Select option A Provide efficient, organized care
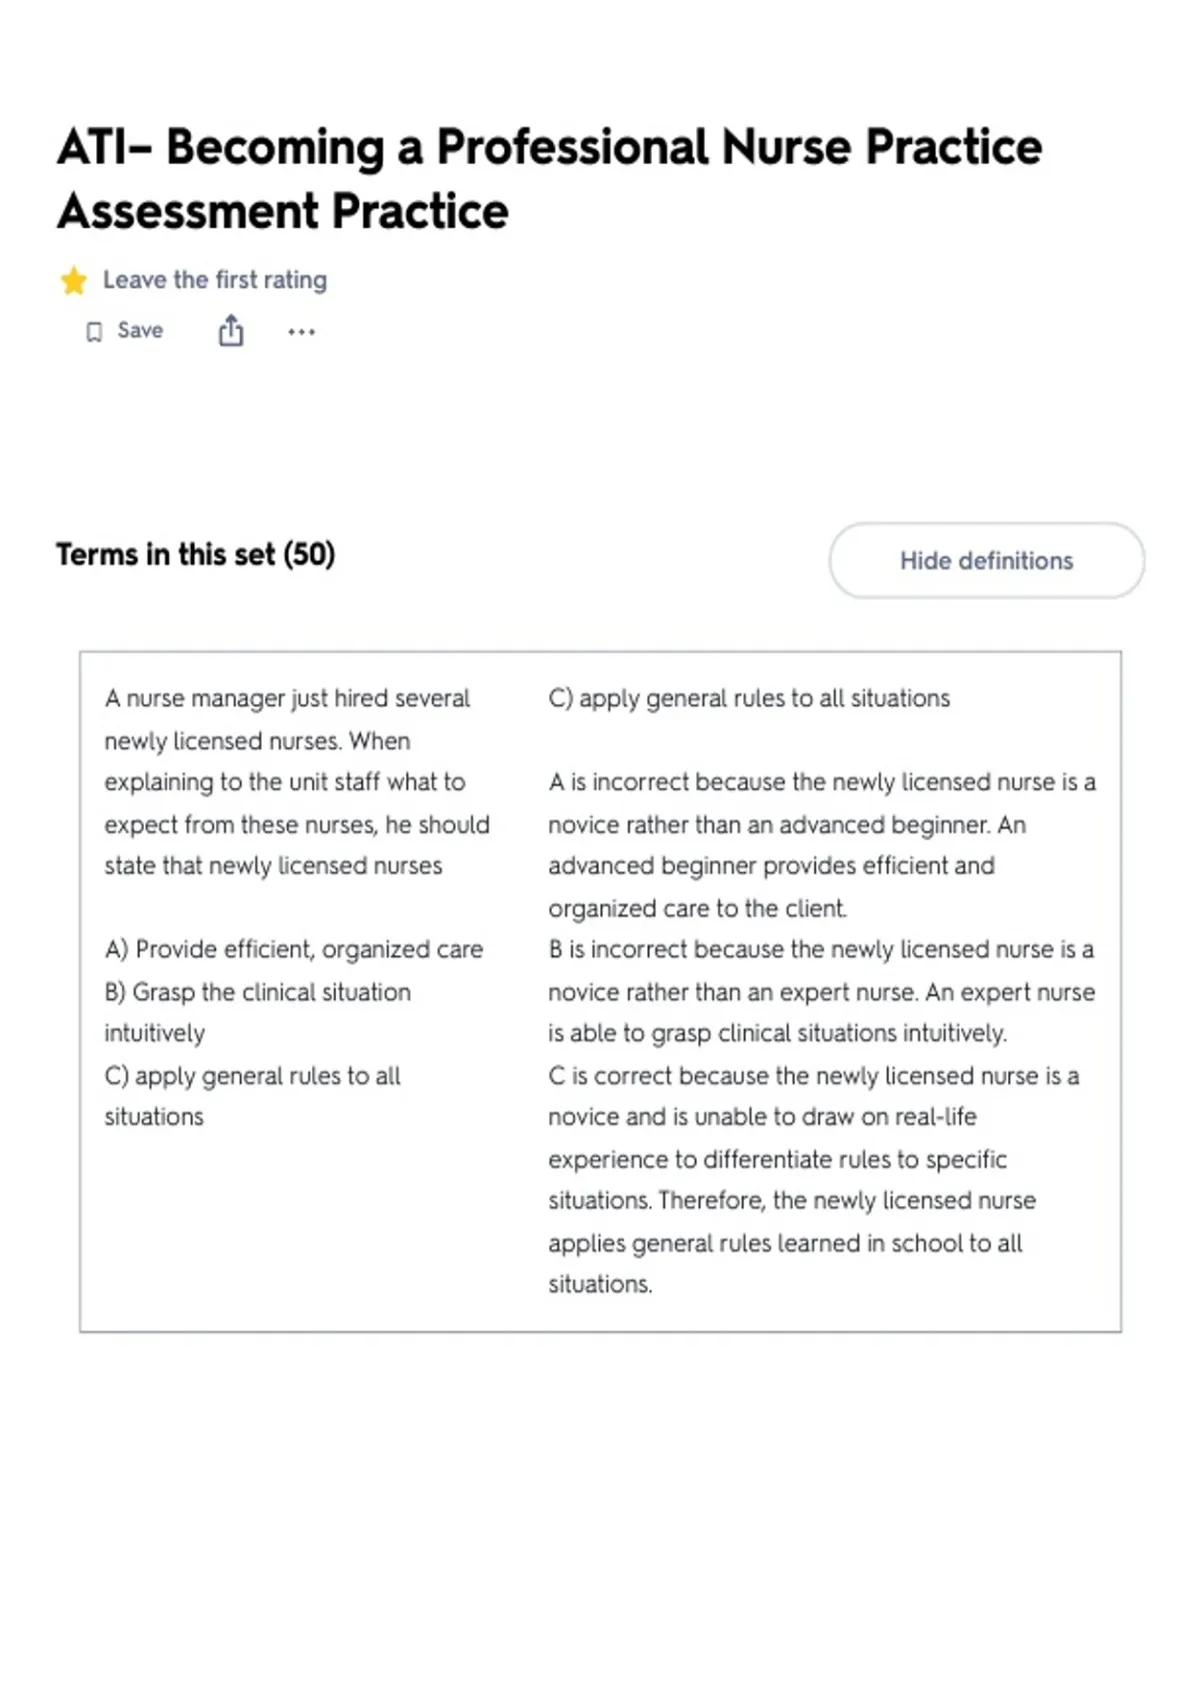Viewport: 1200px width, 1700px height. click(294, 949)
